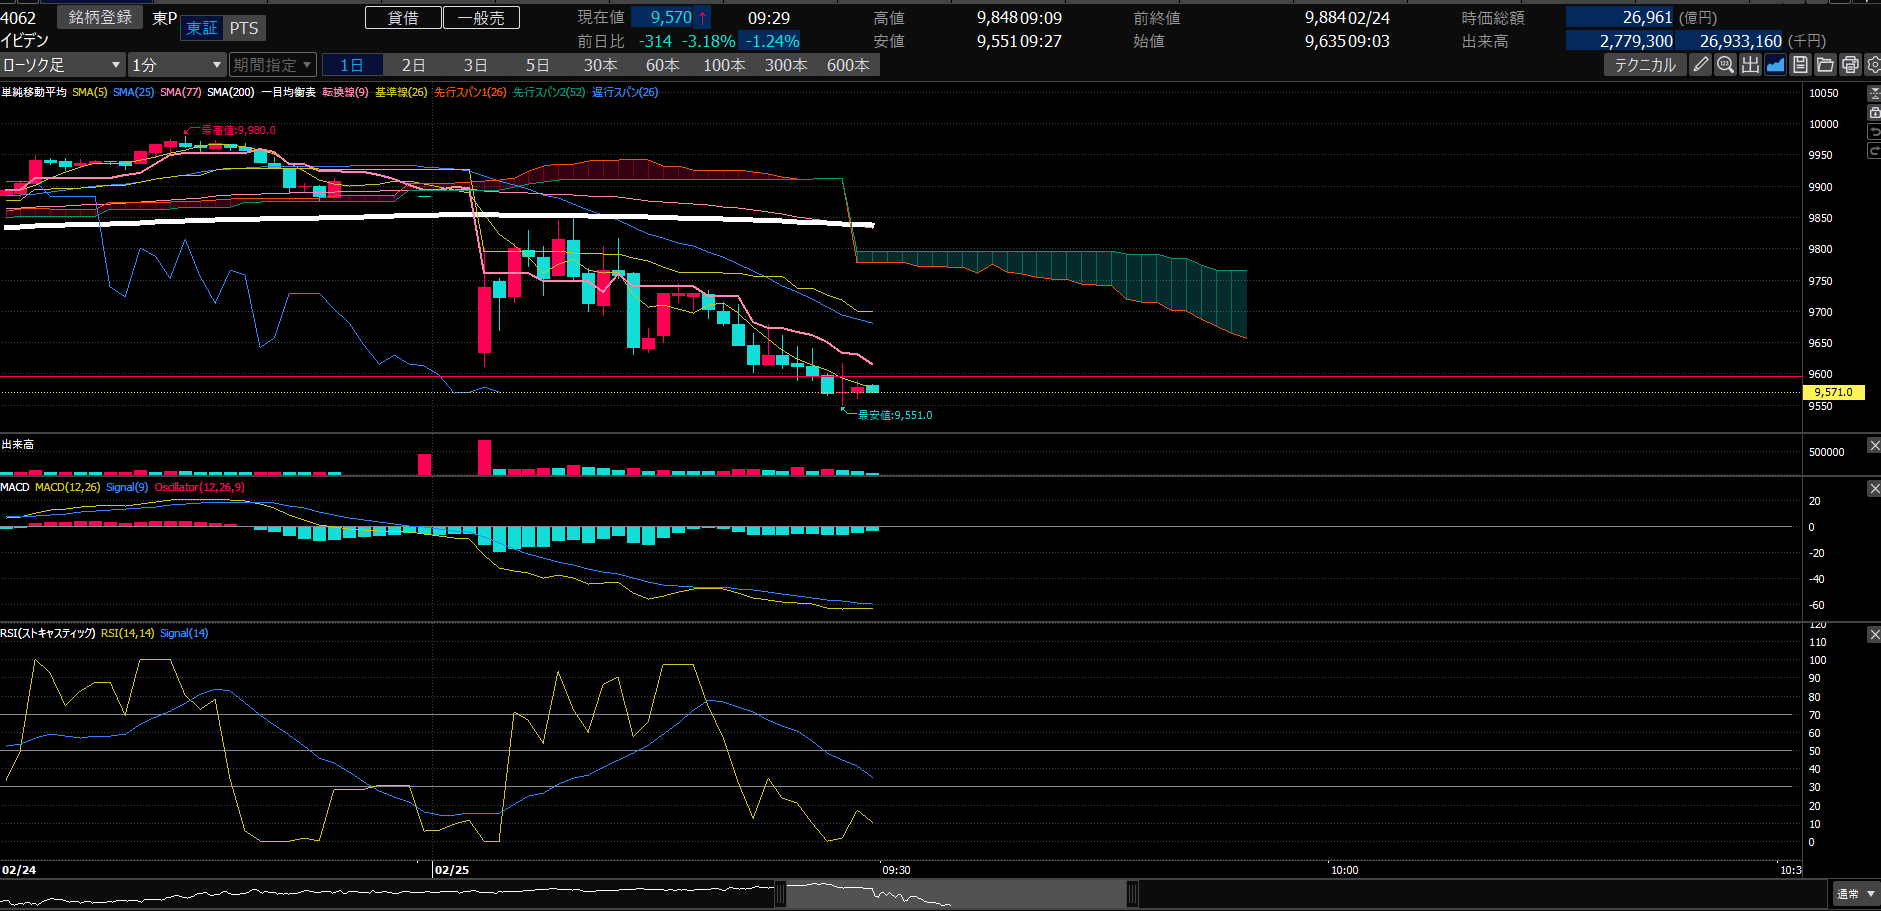Viewport: 1881px width, 911px height.
Task: Expand the 通常 dropdown at bottom right
Action: 1855,894
